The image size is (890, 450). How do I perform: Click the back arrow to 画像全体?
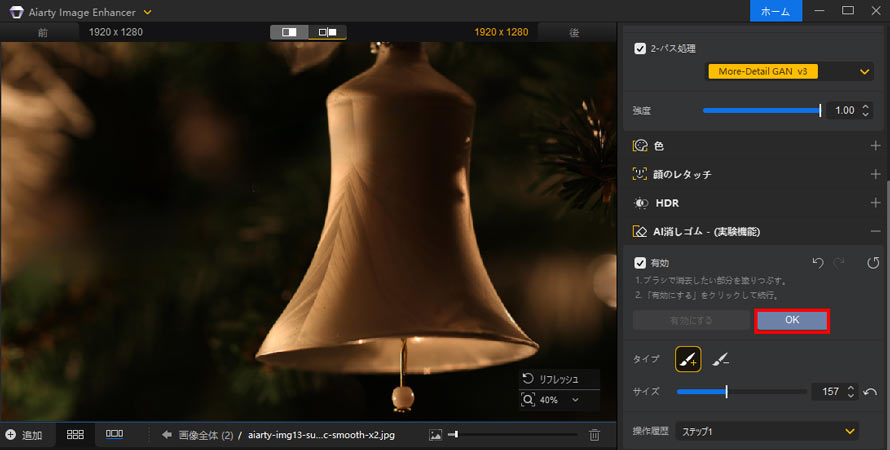(166, 435)
